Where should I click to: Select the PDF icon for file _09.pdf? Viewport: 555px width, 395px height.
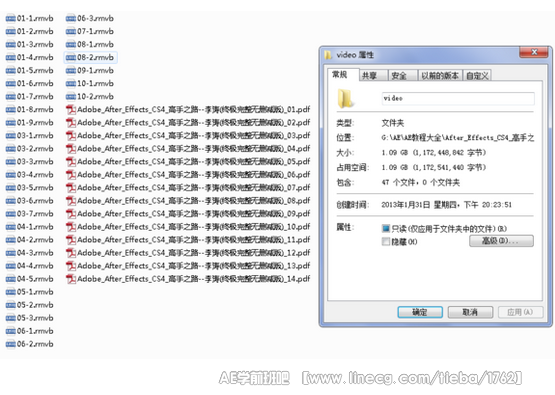click(x=71, y=214)
